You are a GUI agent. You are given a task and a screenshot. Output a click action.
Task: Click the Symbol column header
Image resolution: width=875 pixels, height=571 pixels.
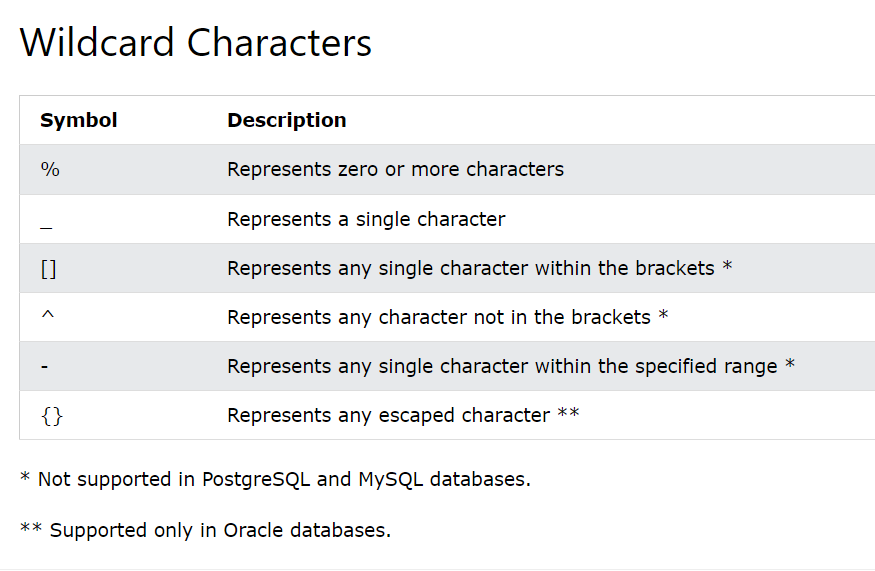[x=79, y=120]
